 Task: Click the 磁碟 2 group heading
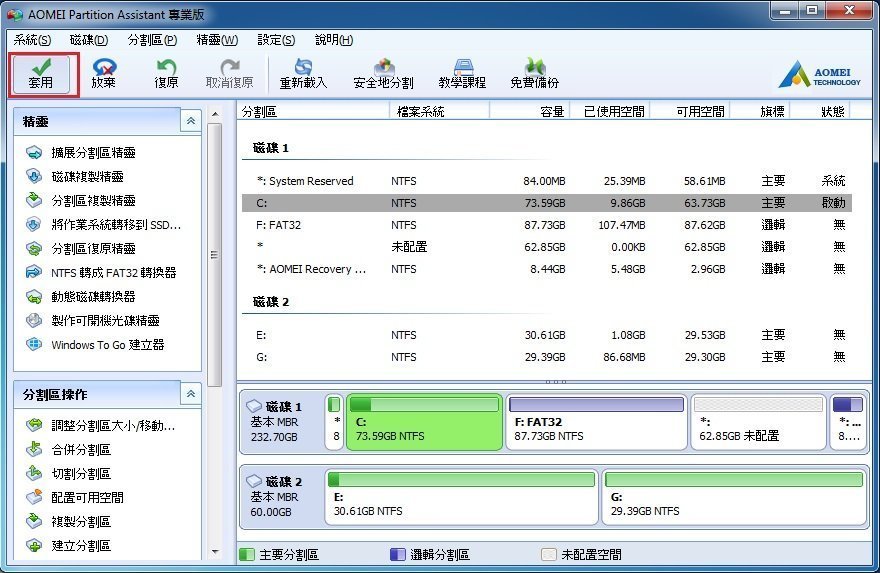click(271, 302)
